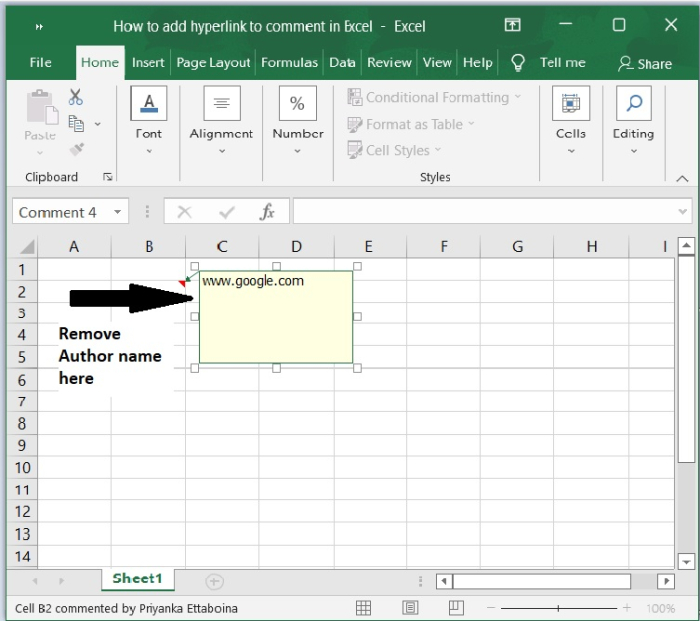Click the Tell me search text
The image size is (700, 621).
pyautogui.click(x=562, y=63)
